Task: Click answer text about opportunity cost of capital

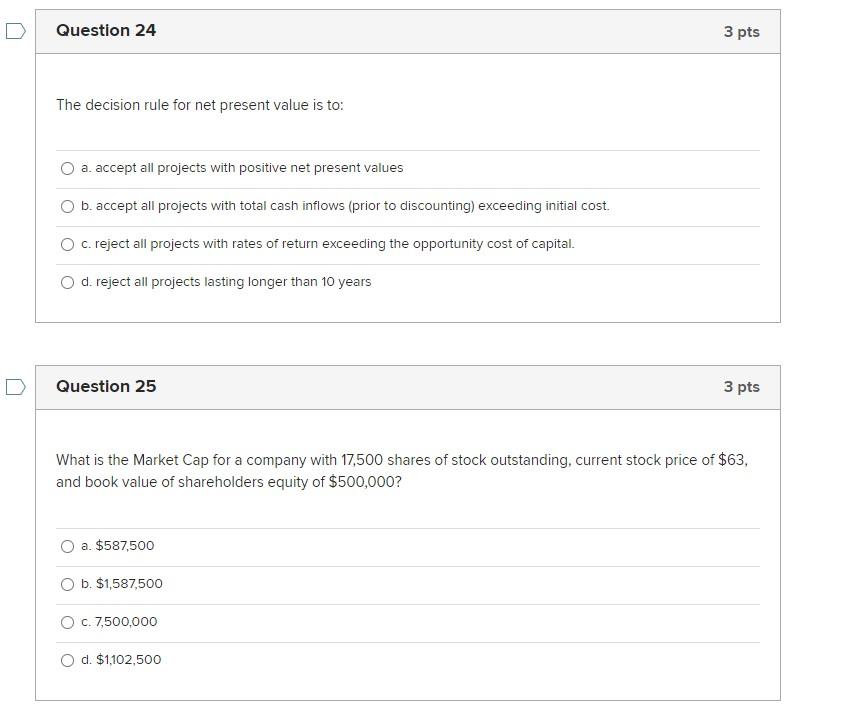Action: [x=326, y=244]
